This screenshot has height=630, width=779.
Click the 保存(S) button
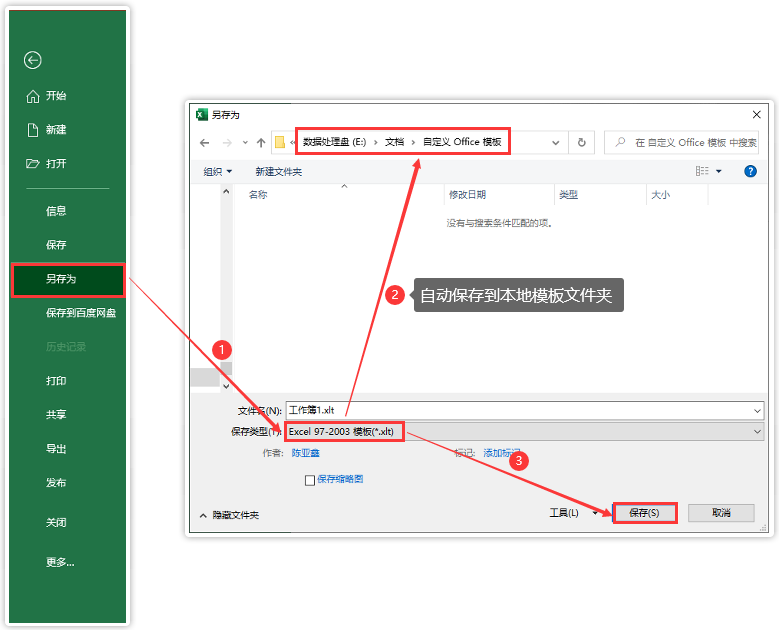point(644,513)
